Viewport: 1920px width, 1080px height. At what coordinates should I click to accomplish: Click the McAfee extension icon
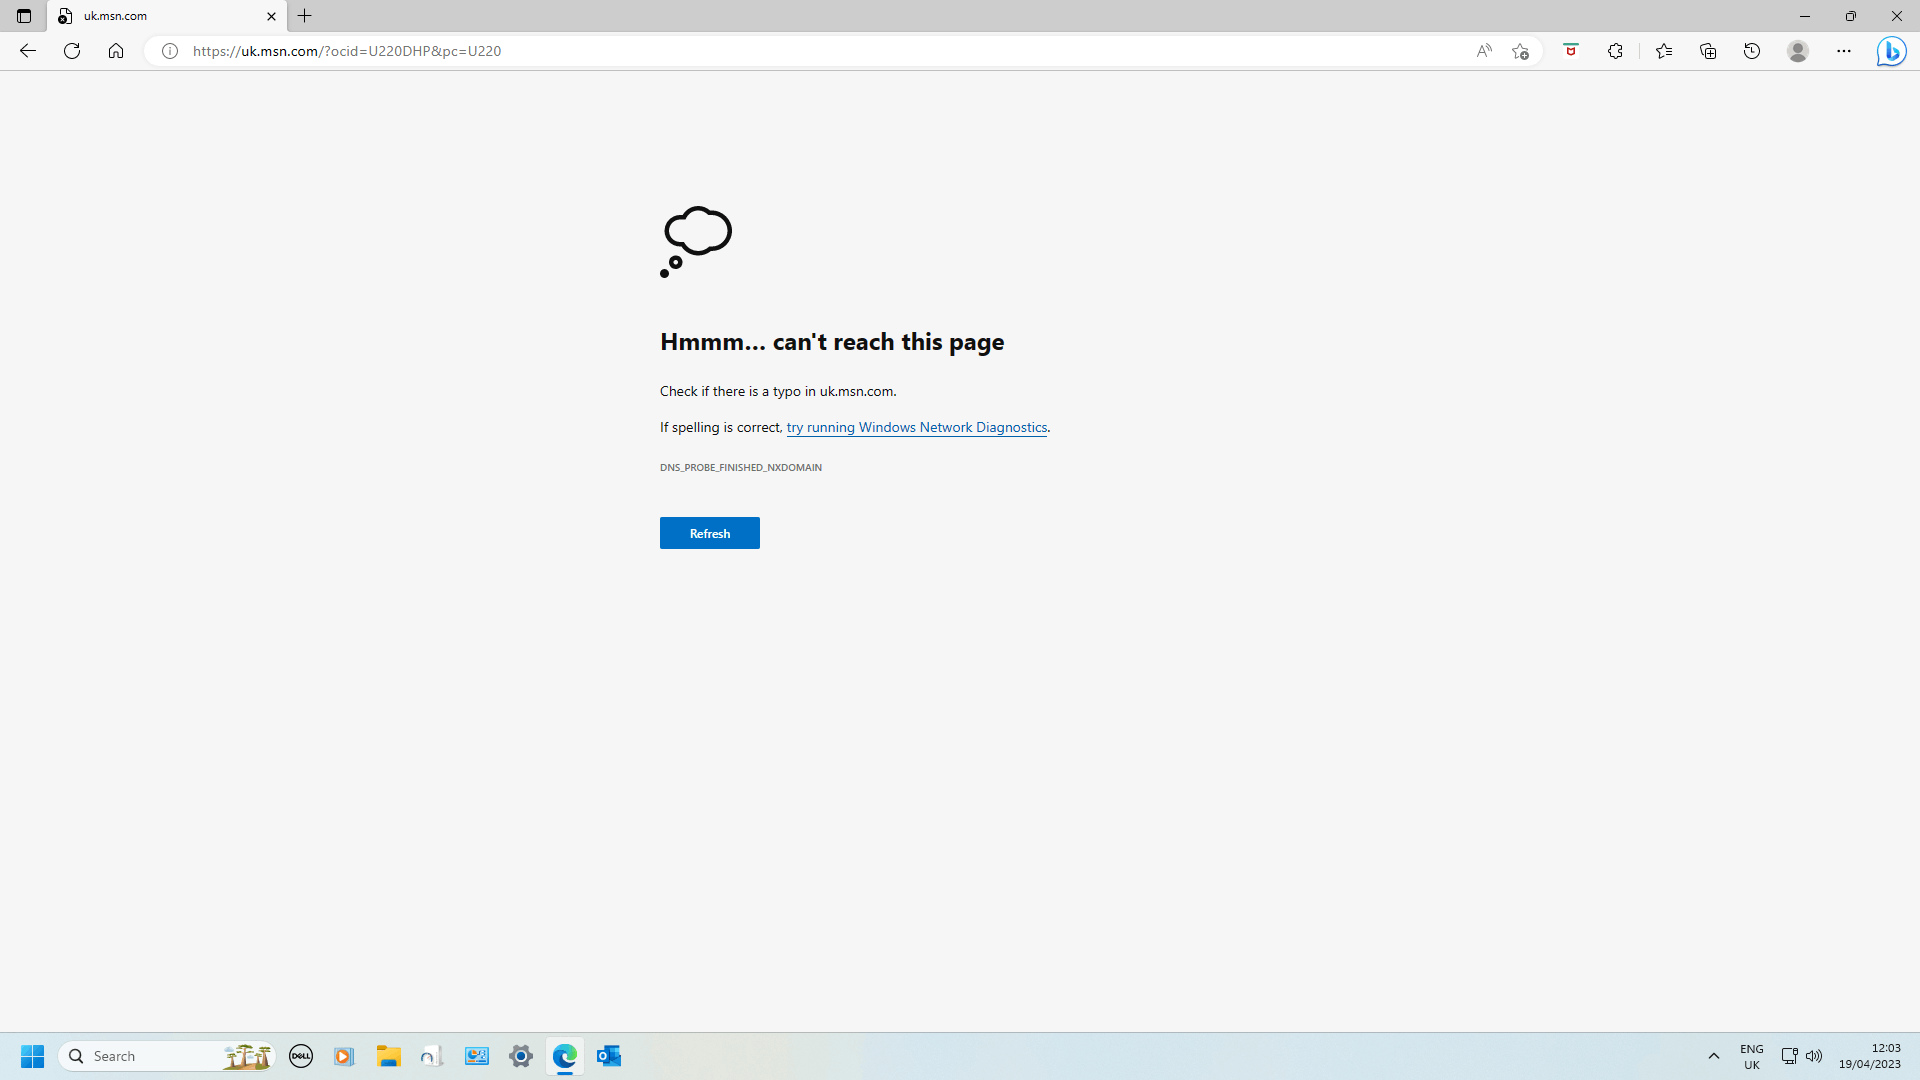[1570, 51]
